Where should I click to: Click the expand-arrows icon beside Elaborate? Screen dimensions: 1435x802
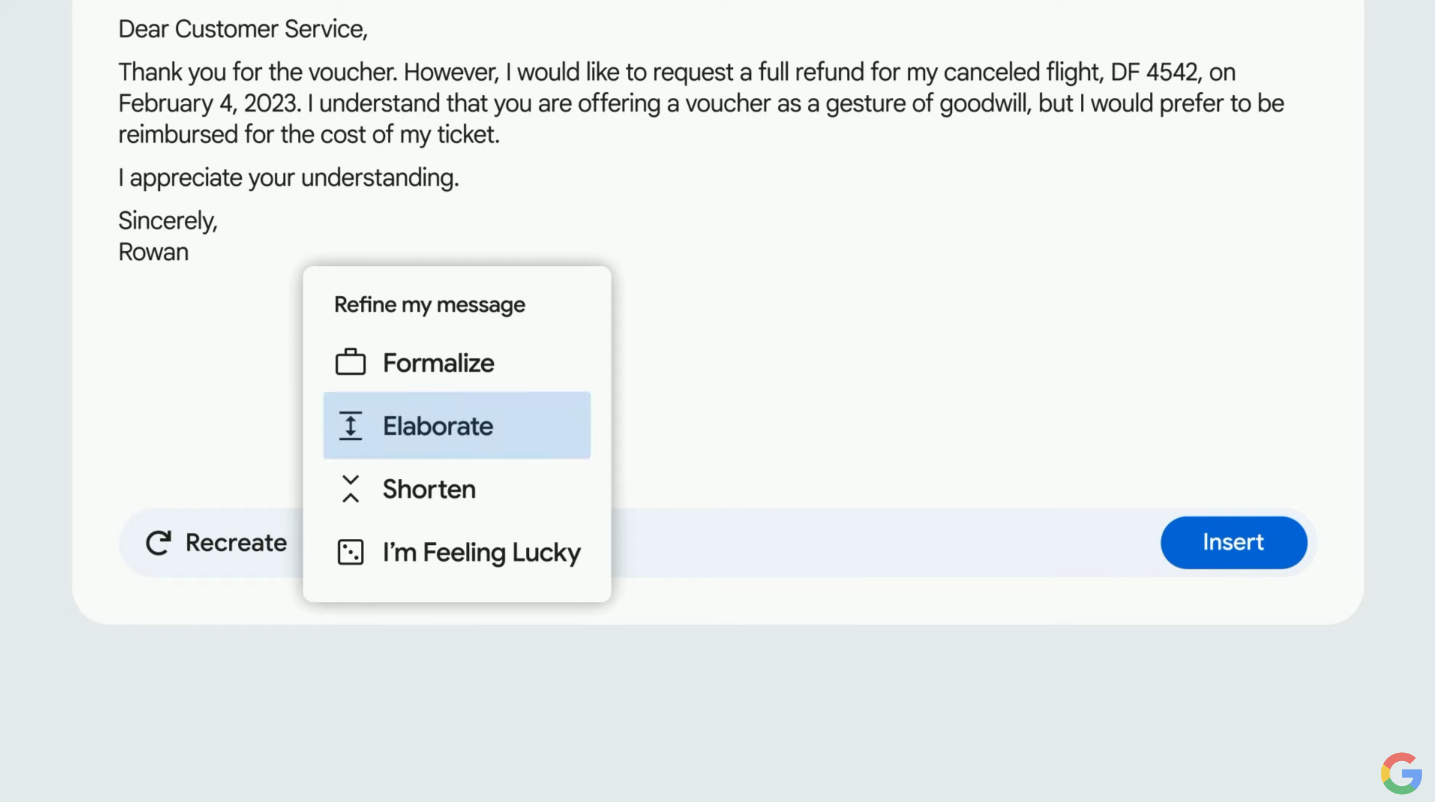[350, 426]
